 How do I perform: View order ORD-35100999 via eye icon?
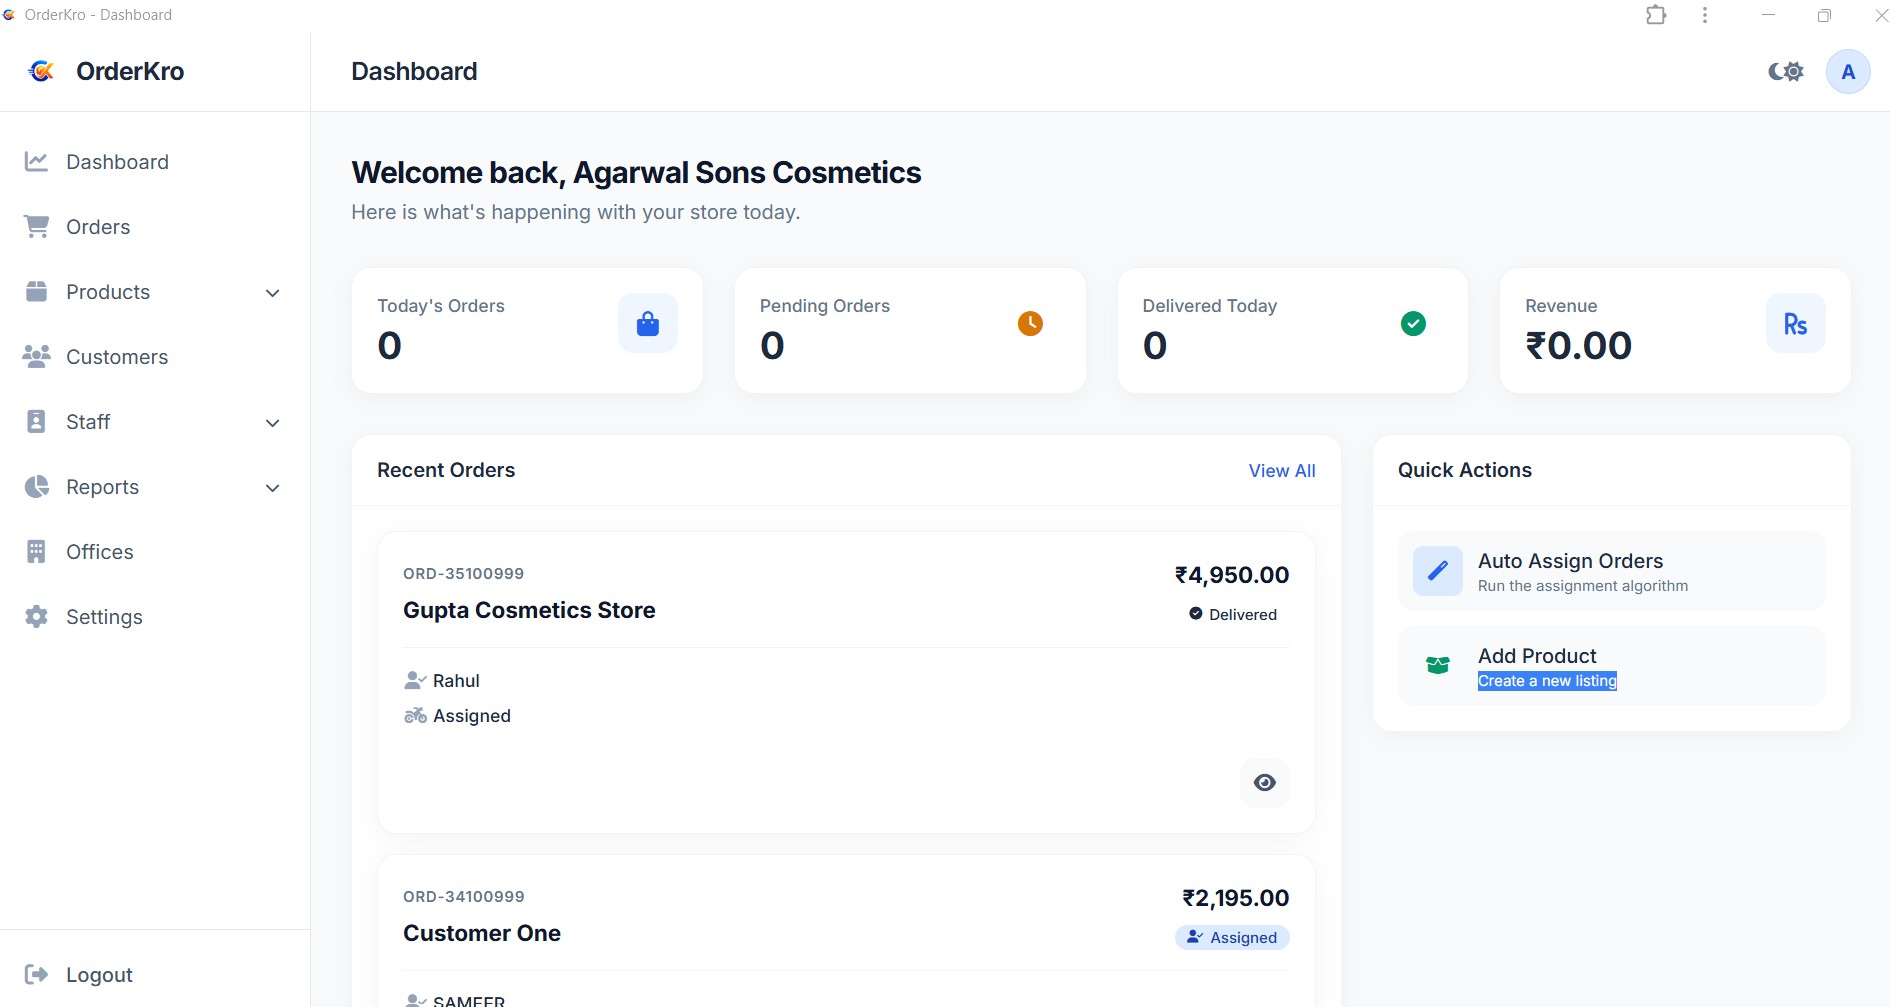(1265, 782)
